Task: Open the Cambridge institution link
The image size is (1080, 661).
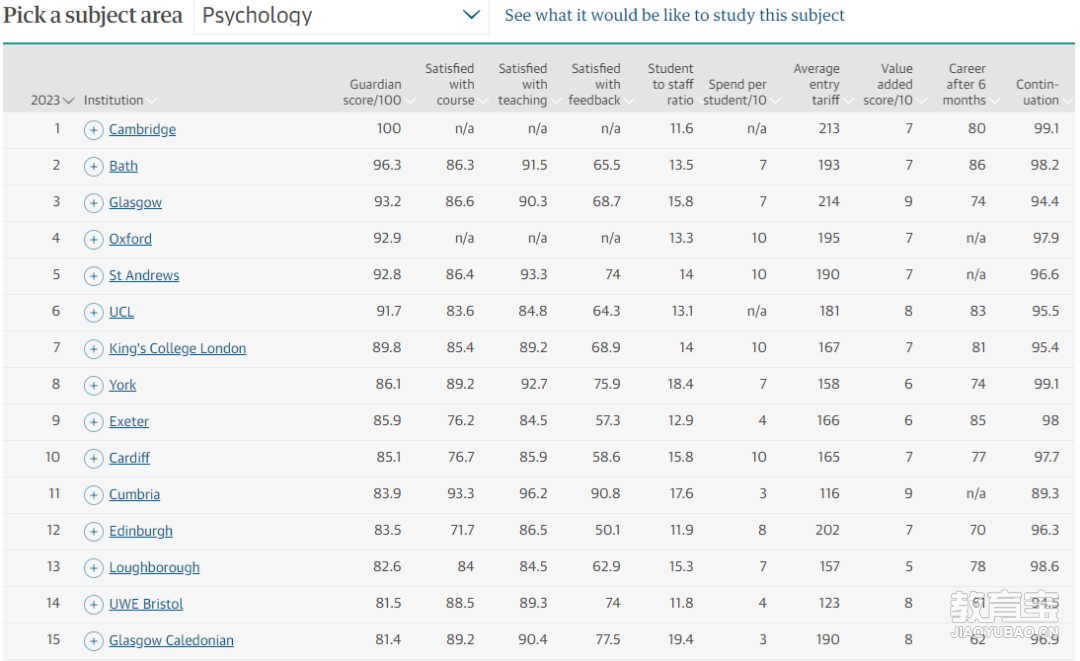Action: 142,129
